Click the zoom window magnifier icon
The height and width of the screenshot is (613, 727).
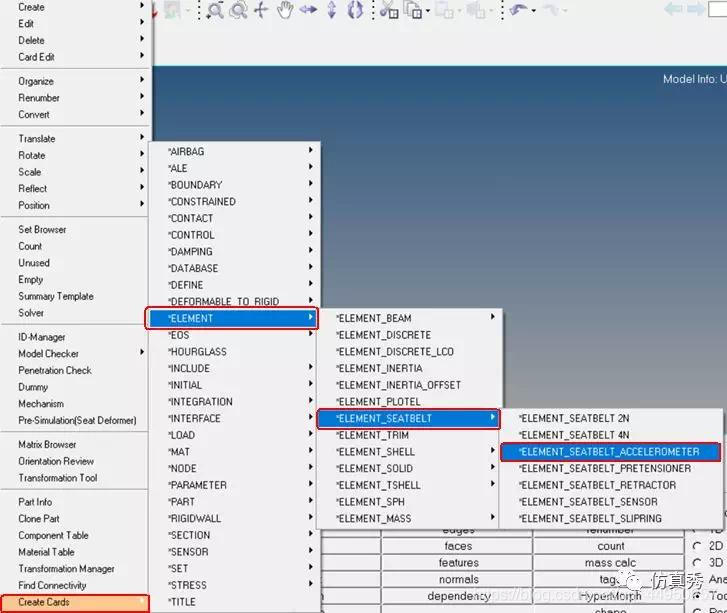[x=215, y=10]
